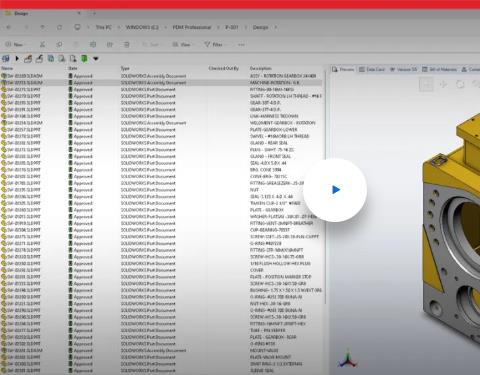Screen dimensions: 480x375
Task: Close the Design tab with its X
Action: (79, 14)
